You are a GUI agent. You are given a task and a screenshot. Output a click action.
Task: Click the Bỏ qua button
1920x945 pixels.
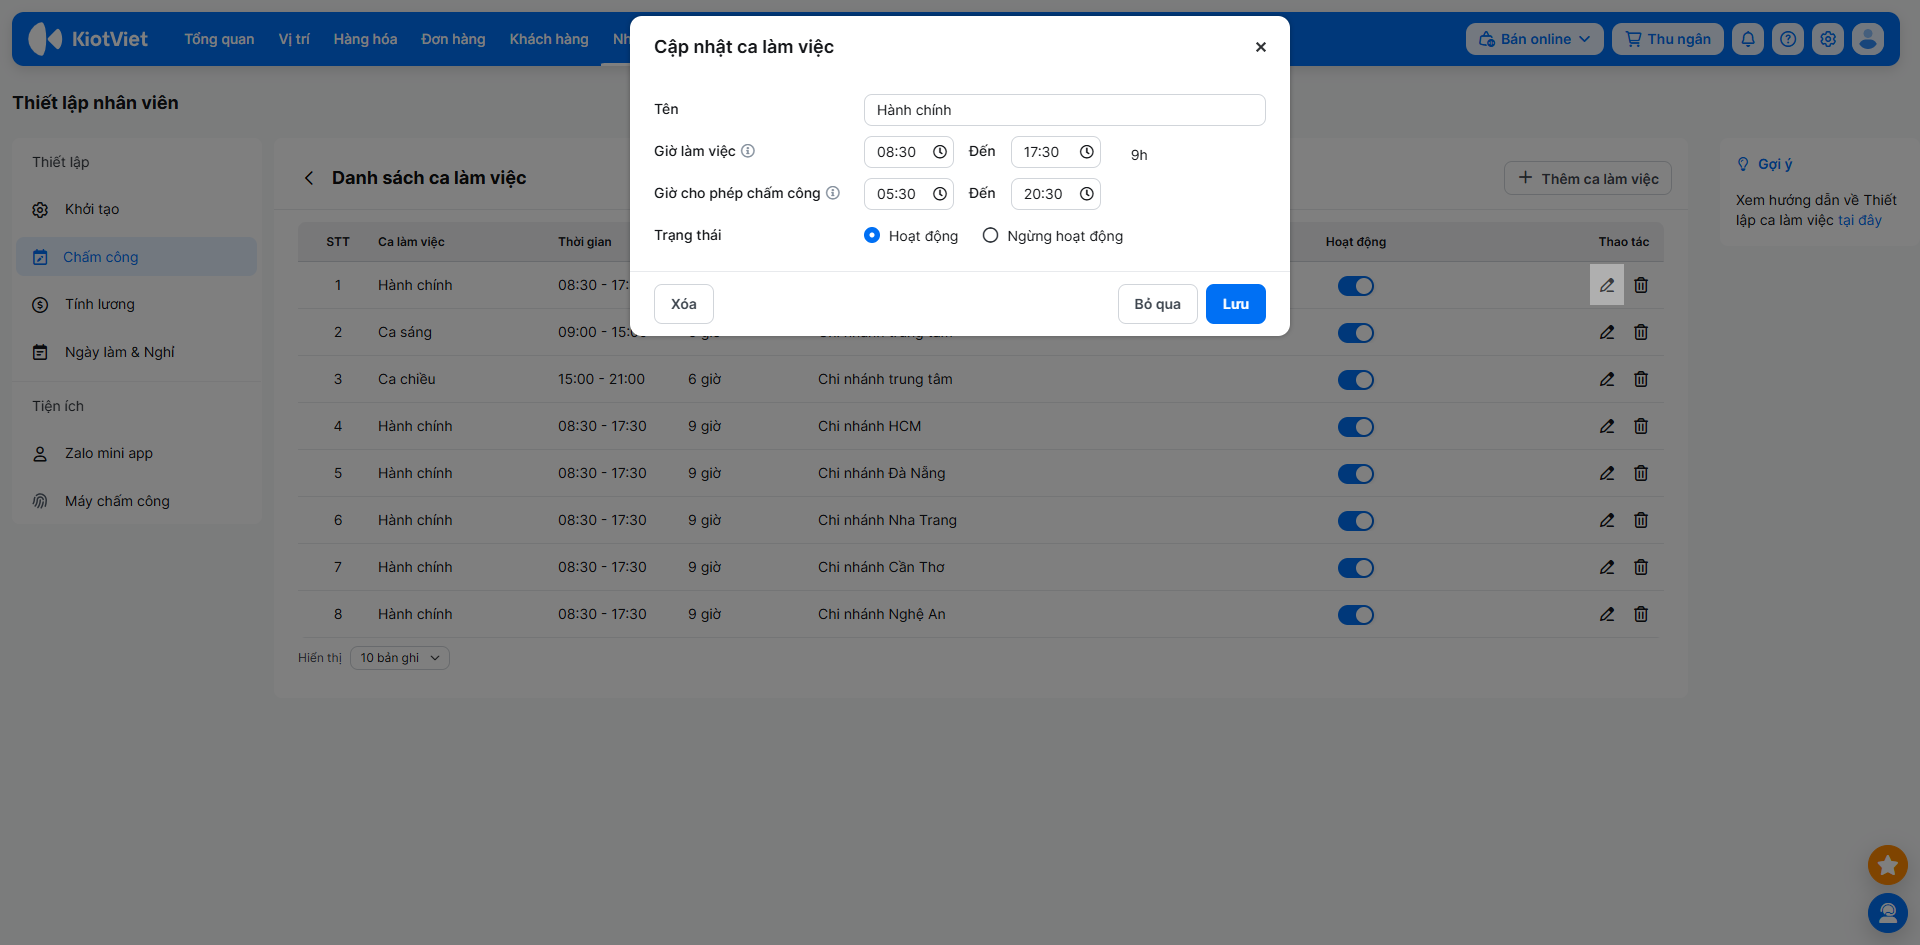point(1157,304)
